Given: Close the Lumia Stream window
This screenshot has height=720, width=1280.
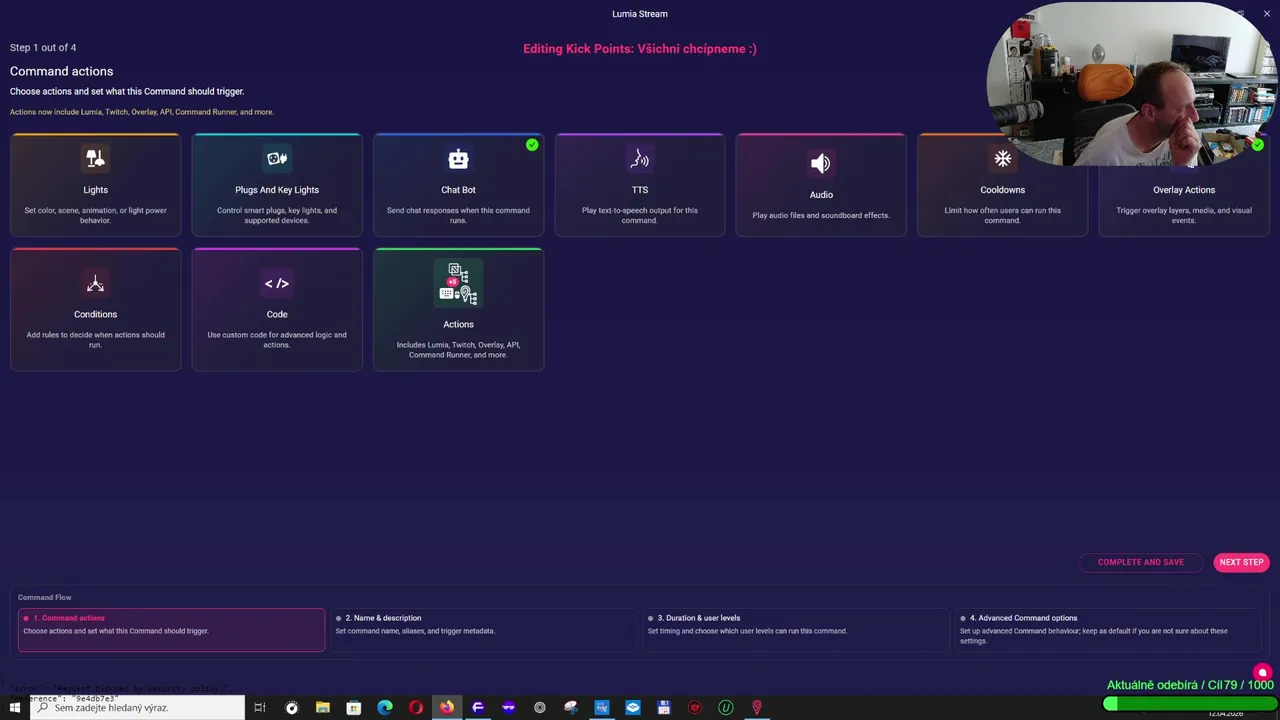Looking at the screenshot, I should tap(1267, 13).
